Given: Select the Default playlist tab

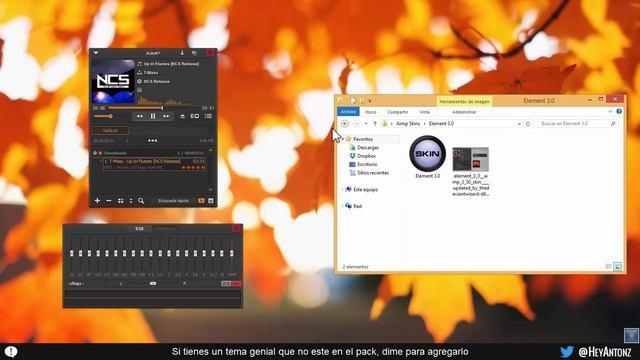Looking at the screenshot, I should 110,131.
